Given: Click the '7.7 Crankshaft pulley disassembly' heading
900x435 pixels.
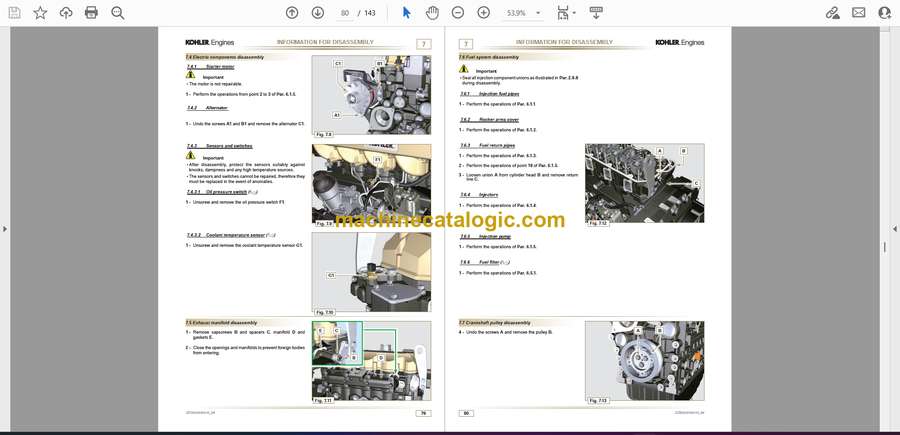Looking at the screenshot, I should pyautogui.click(x=495, y=323).
